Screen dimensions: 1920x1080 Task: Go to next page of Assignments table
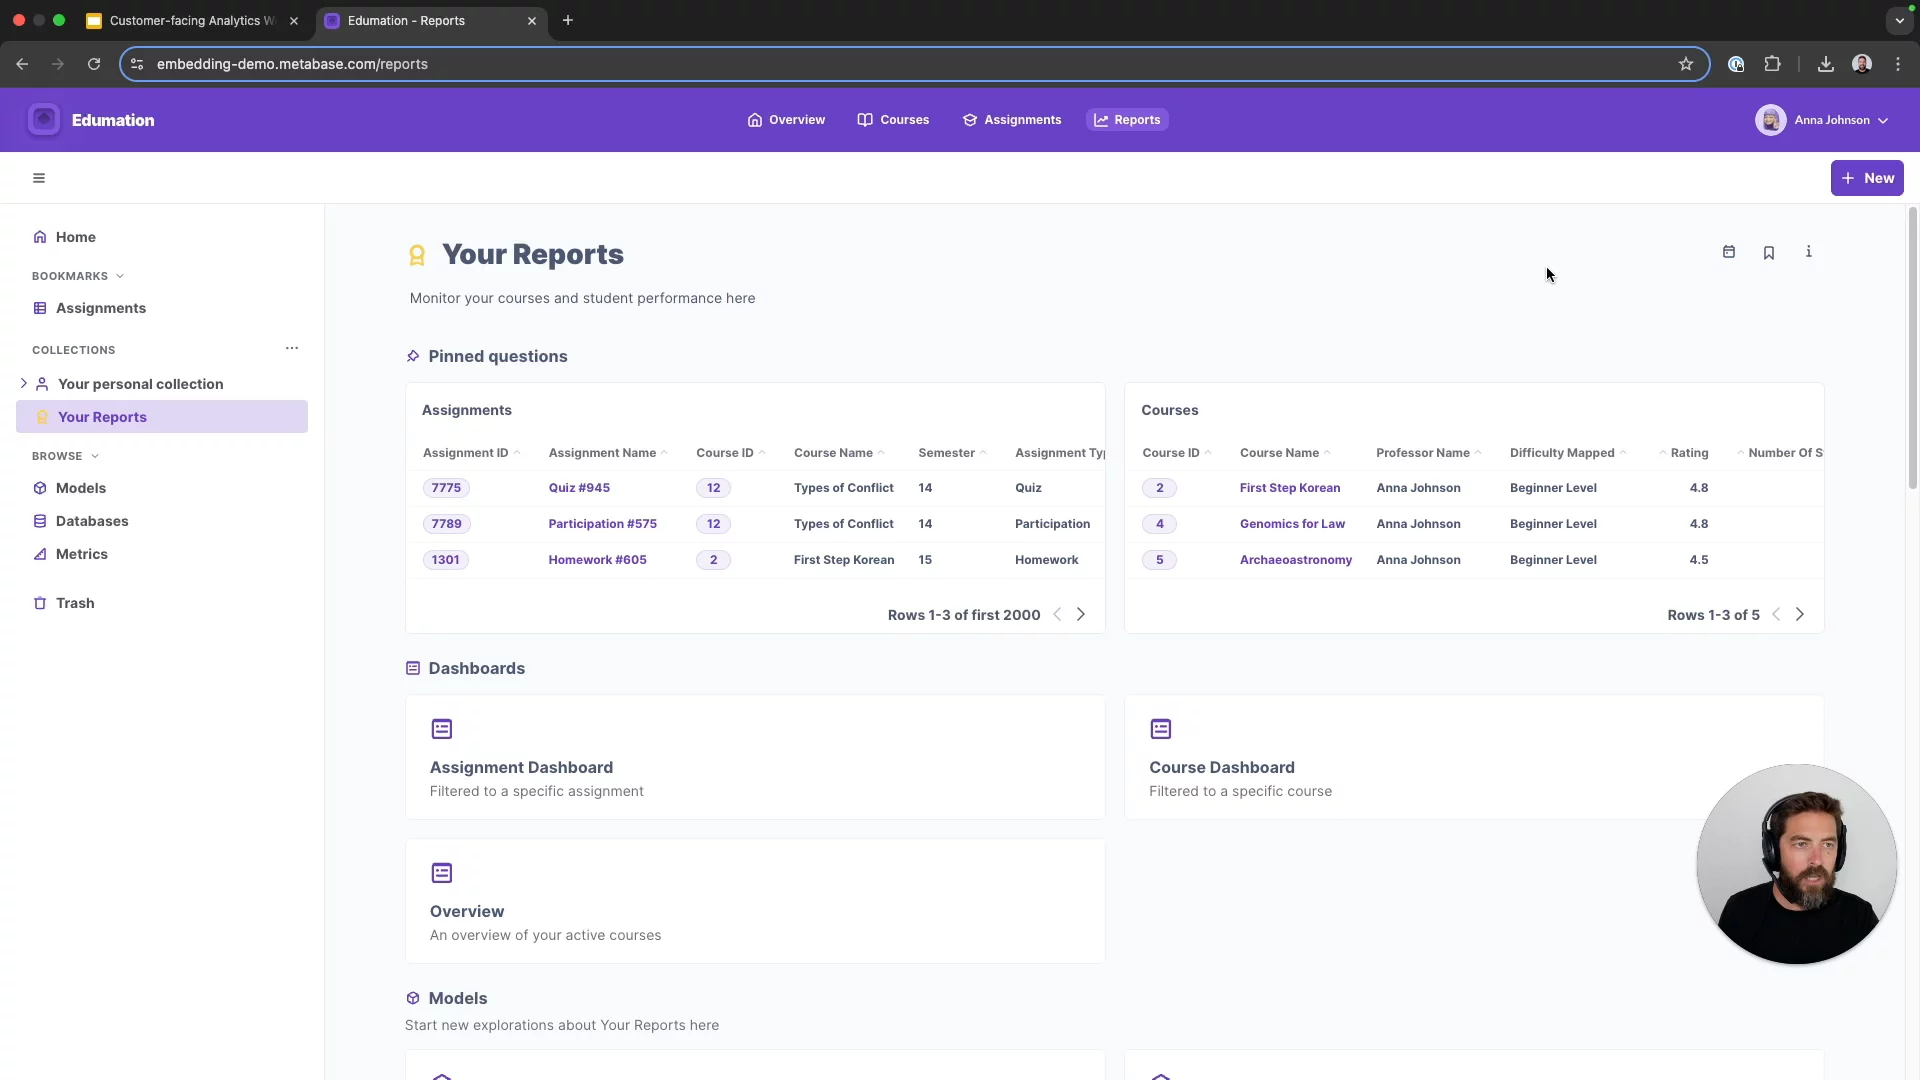point(1080,615)
